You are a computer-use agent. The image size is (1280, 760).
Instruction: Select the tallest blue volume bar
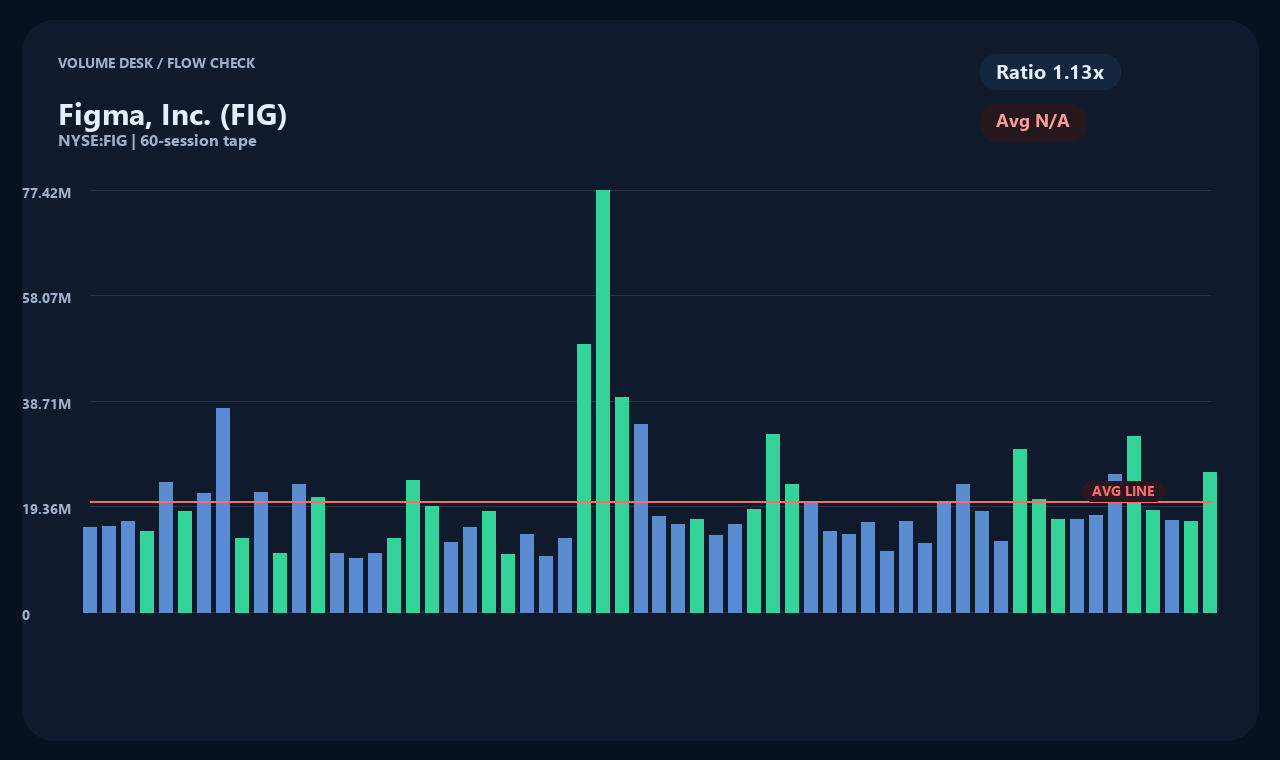pyautogui.click(x=223, y=510)
